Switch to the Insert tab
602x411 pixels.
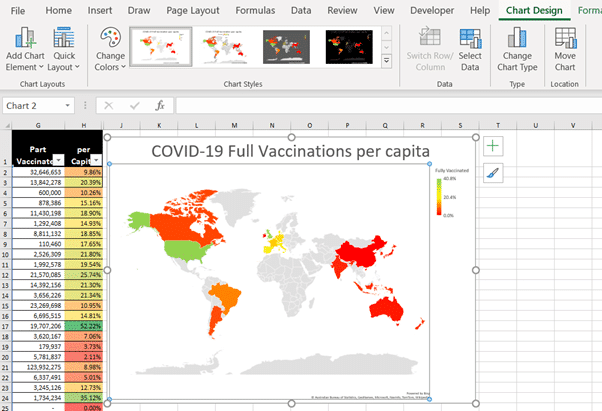100,10
